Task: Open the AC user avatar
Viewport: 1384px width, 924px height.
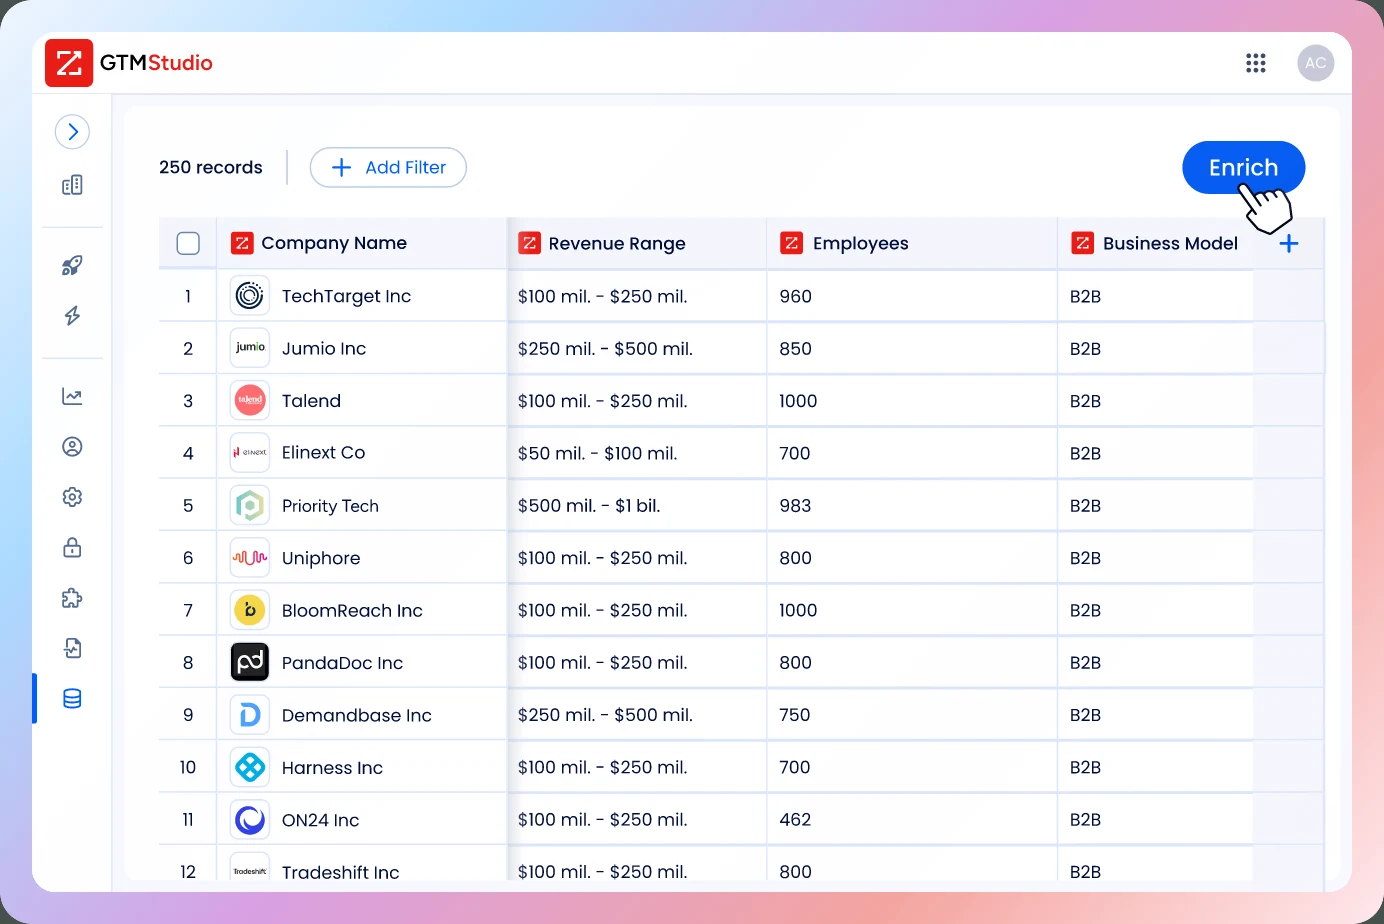Action: pyautogui.click(x=1316, y=63)
